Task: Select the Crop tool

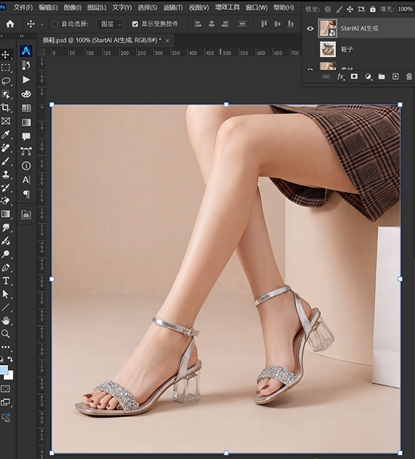Action: click(x=5, y=107)
